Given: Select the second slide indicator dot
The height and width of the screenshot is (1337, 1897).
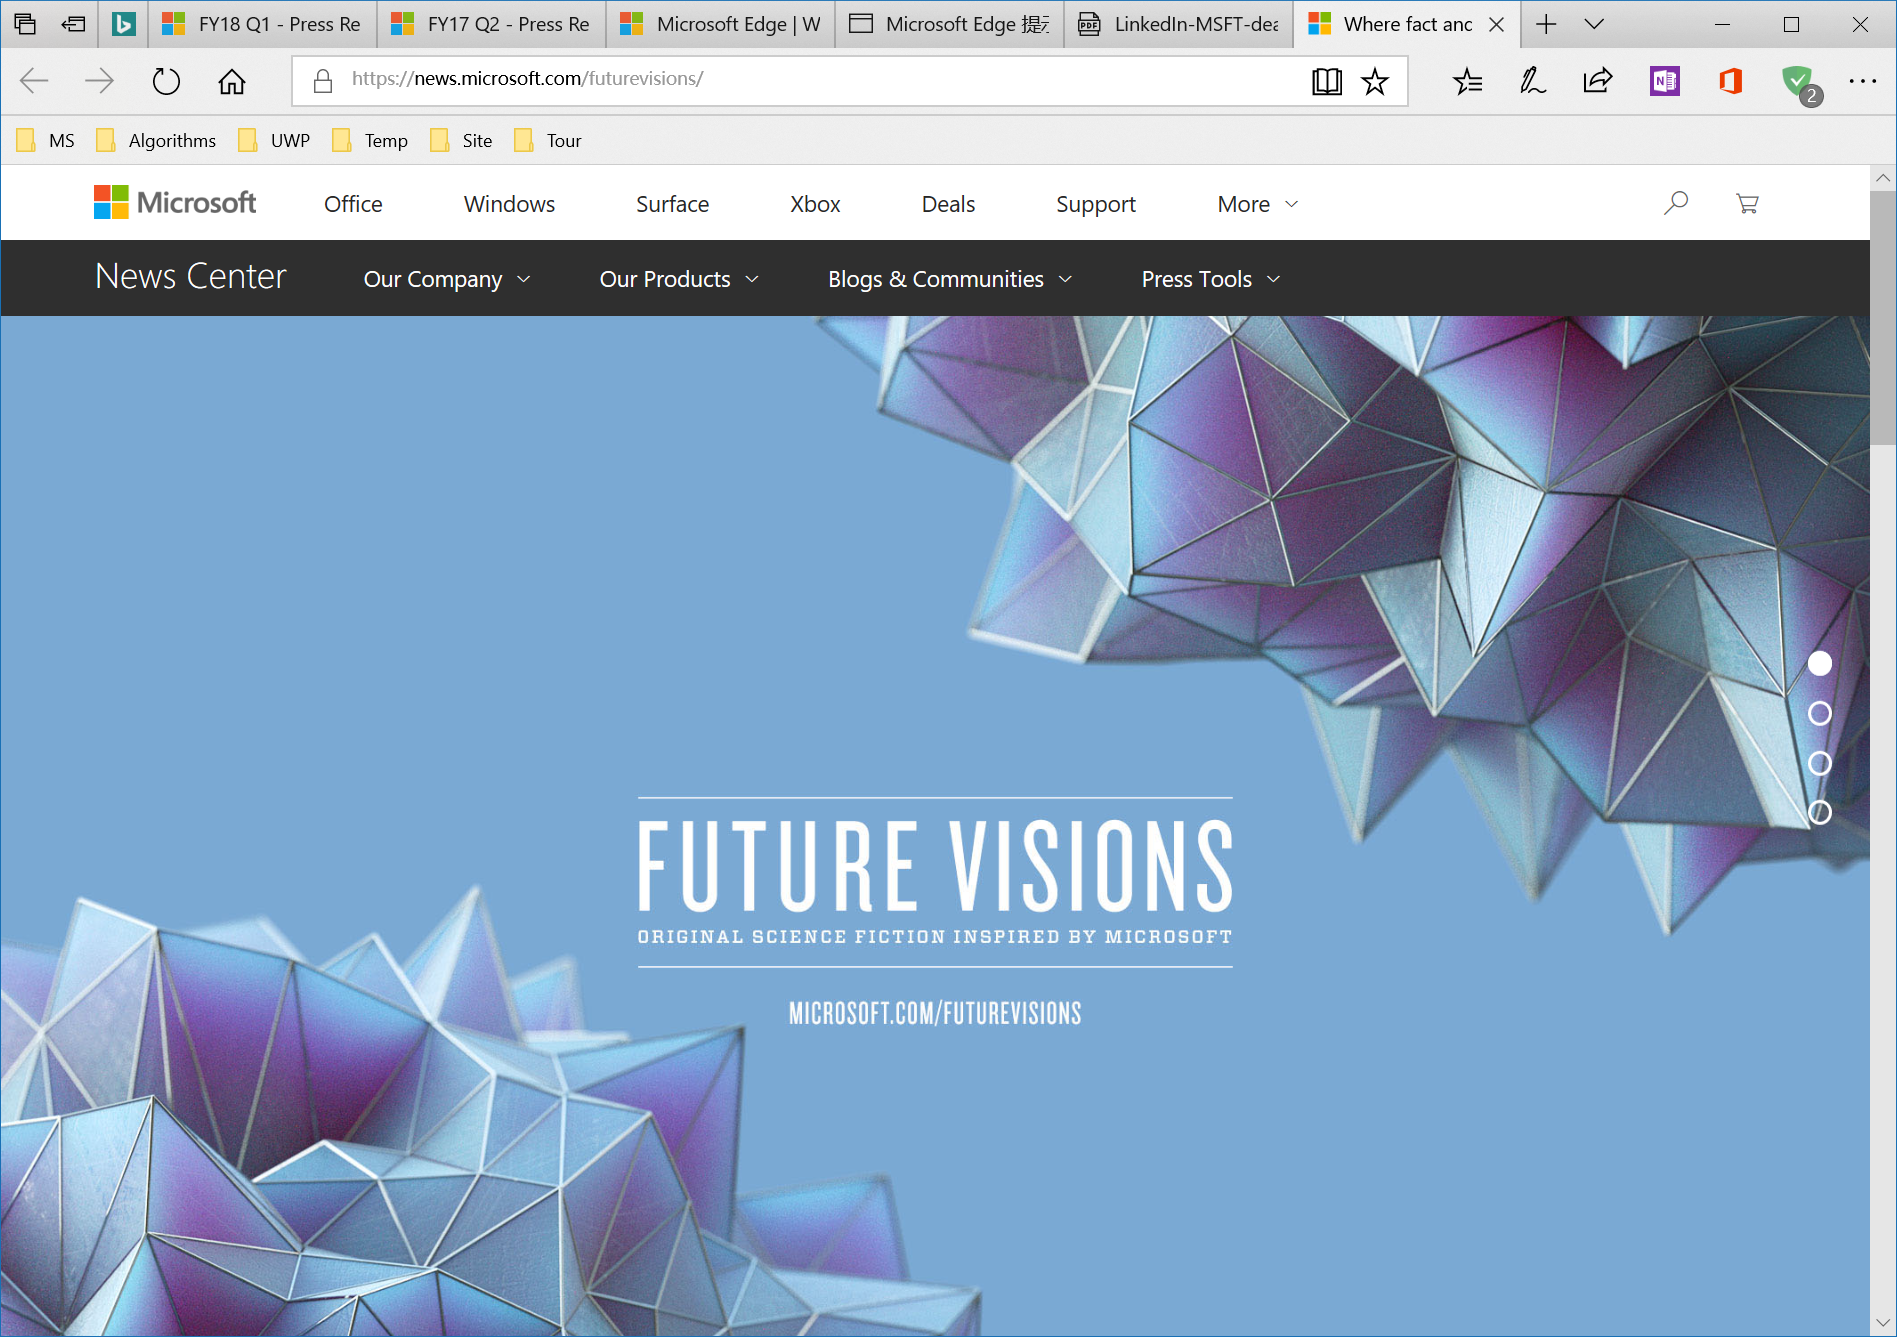Looking at the screenshot, I should 1820,713.
